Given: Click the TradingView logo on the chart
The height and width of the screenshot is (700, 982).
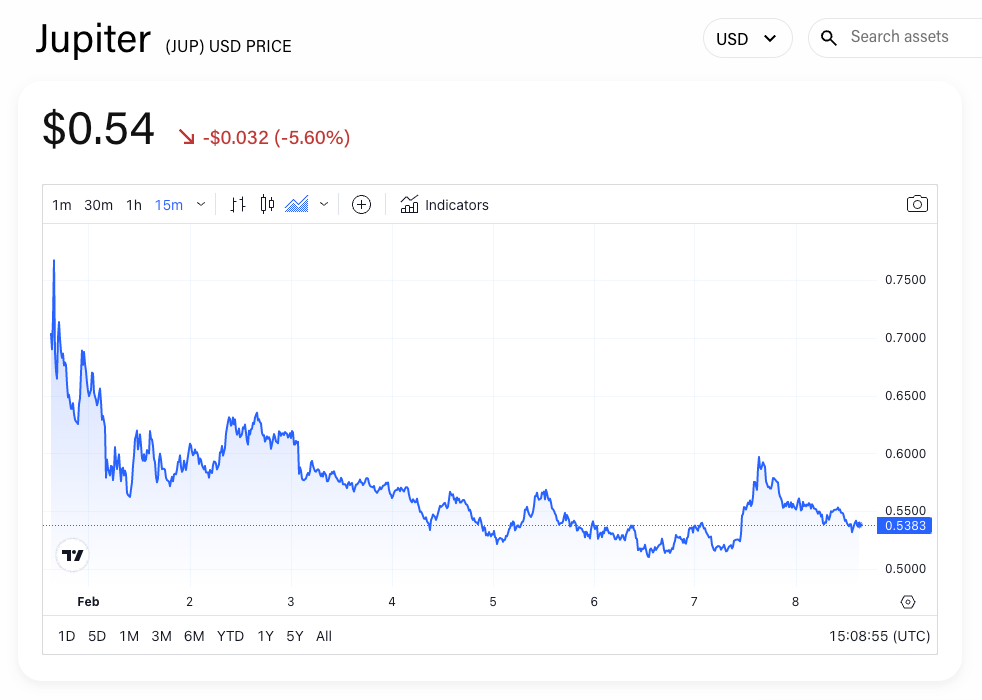Looking at the screenshot, I should pos(72,554).
